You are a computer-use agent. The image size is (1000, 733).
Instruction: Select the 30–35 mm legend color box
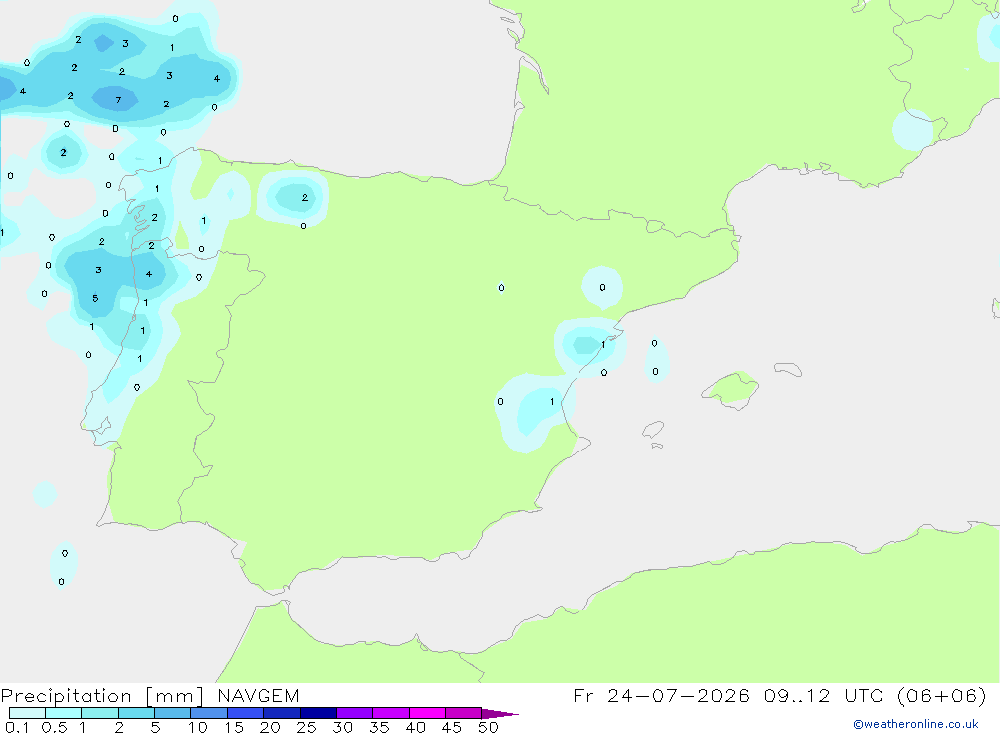pyautogui.click(x=355, y=713)
